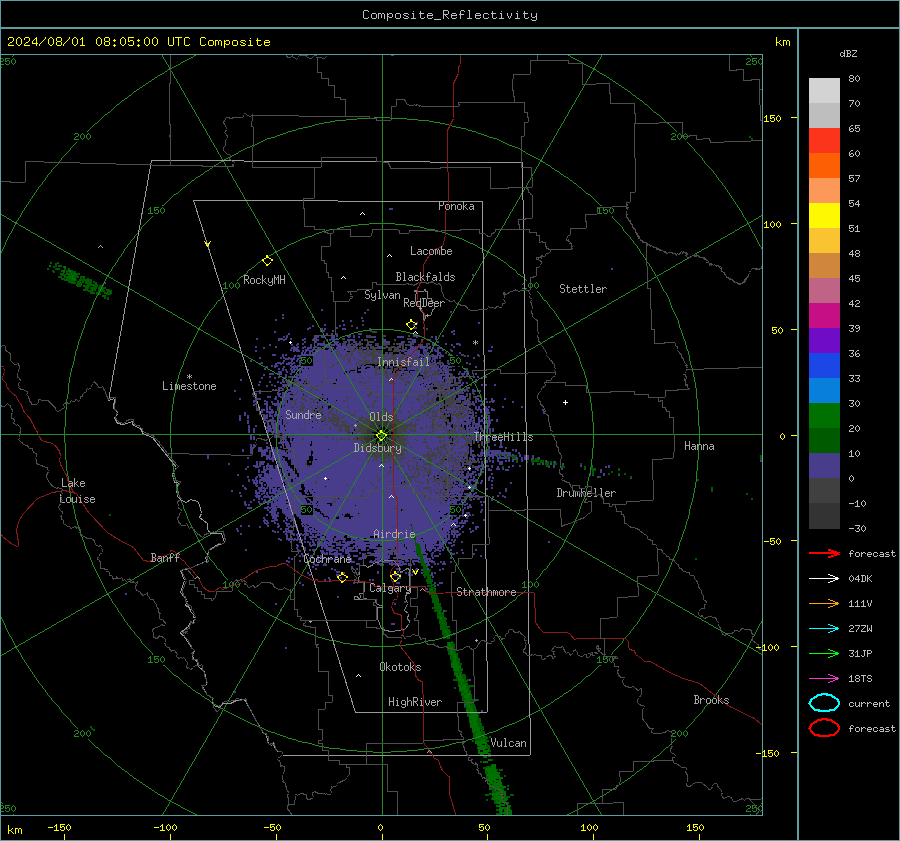Select the yellow diamond marker below Cochrane
Screen dimensions: 900x841
343,577
